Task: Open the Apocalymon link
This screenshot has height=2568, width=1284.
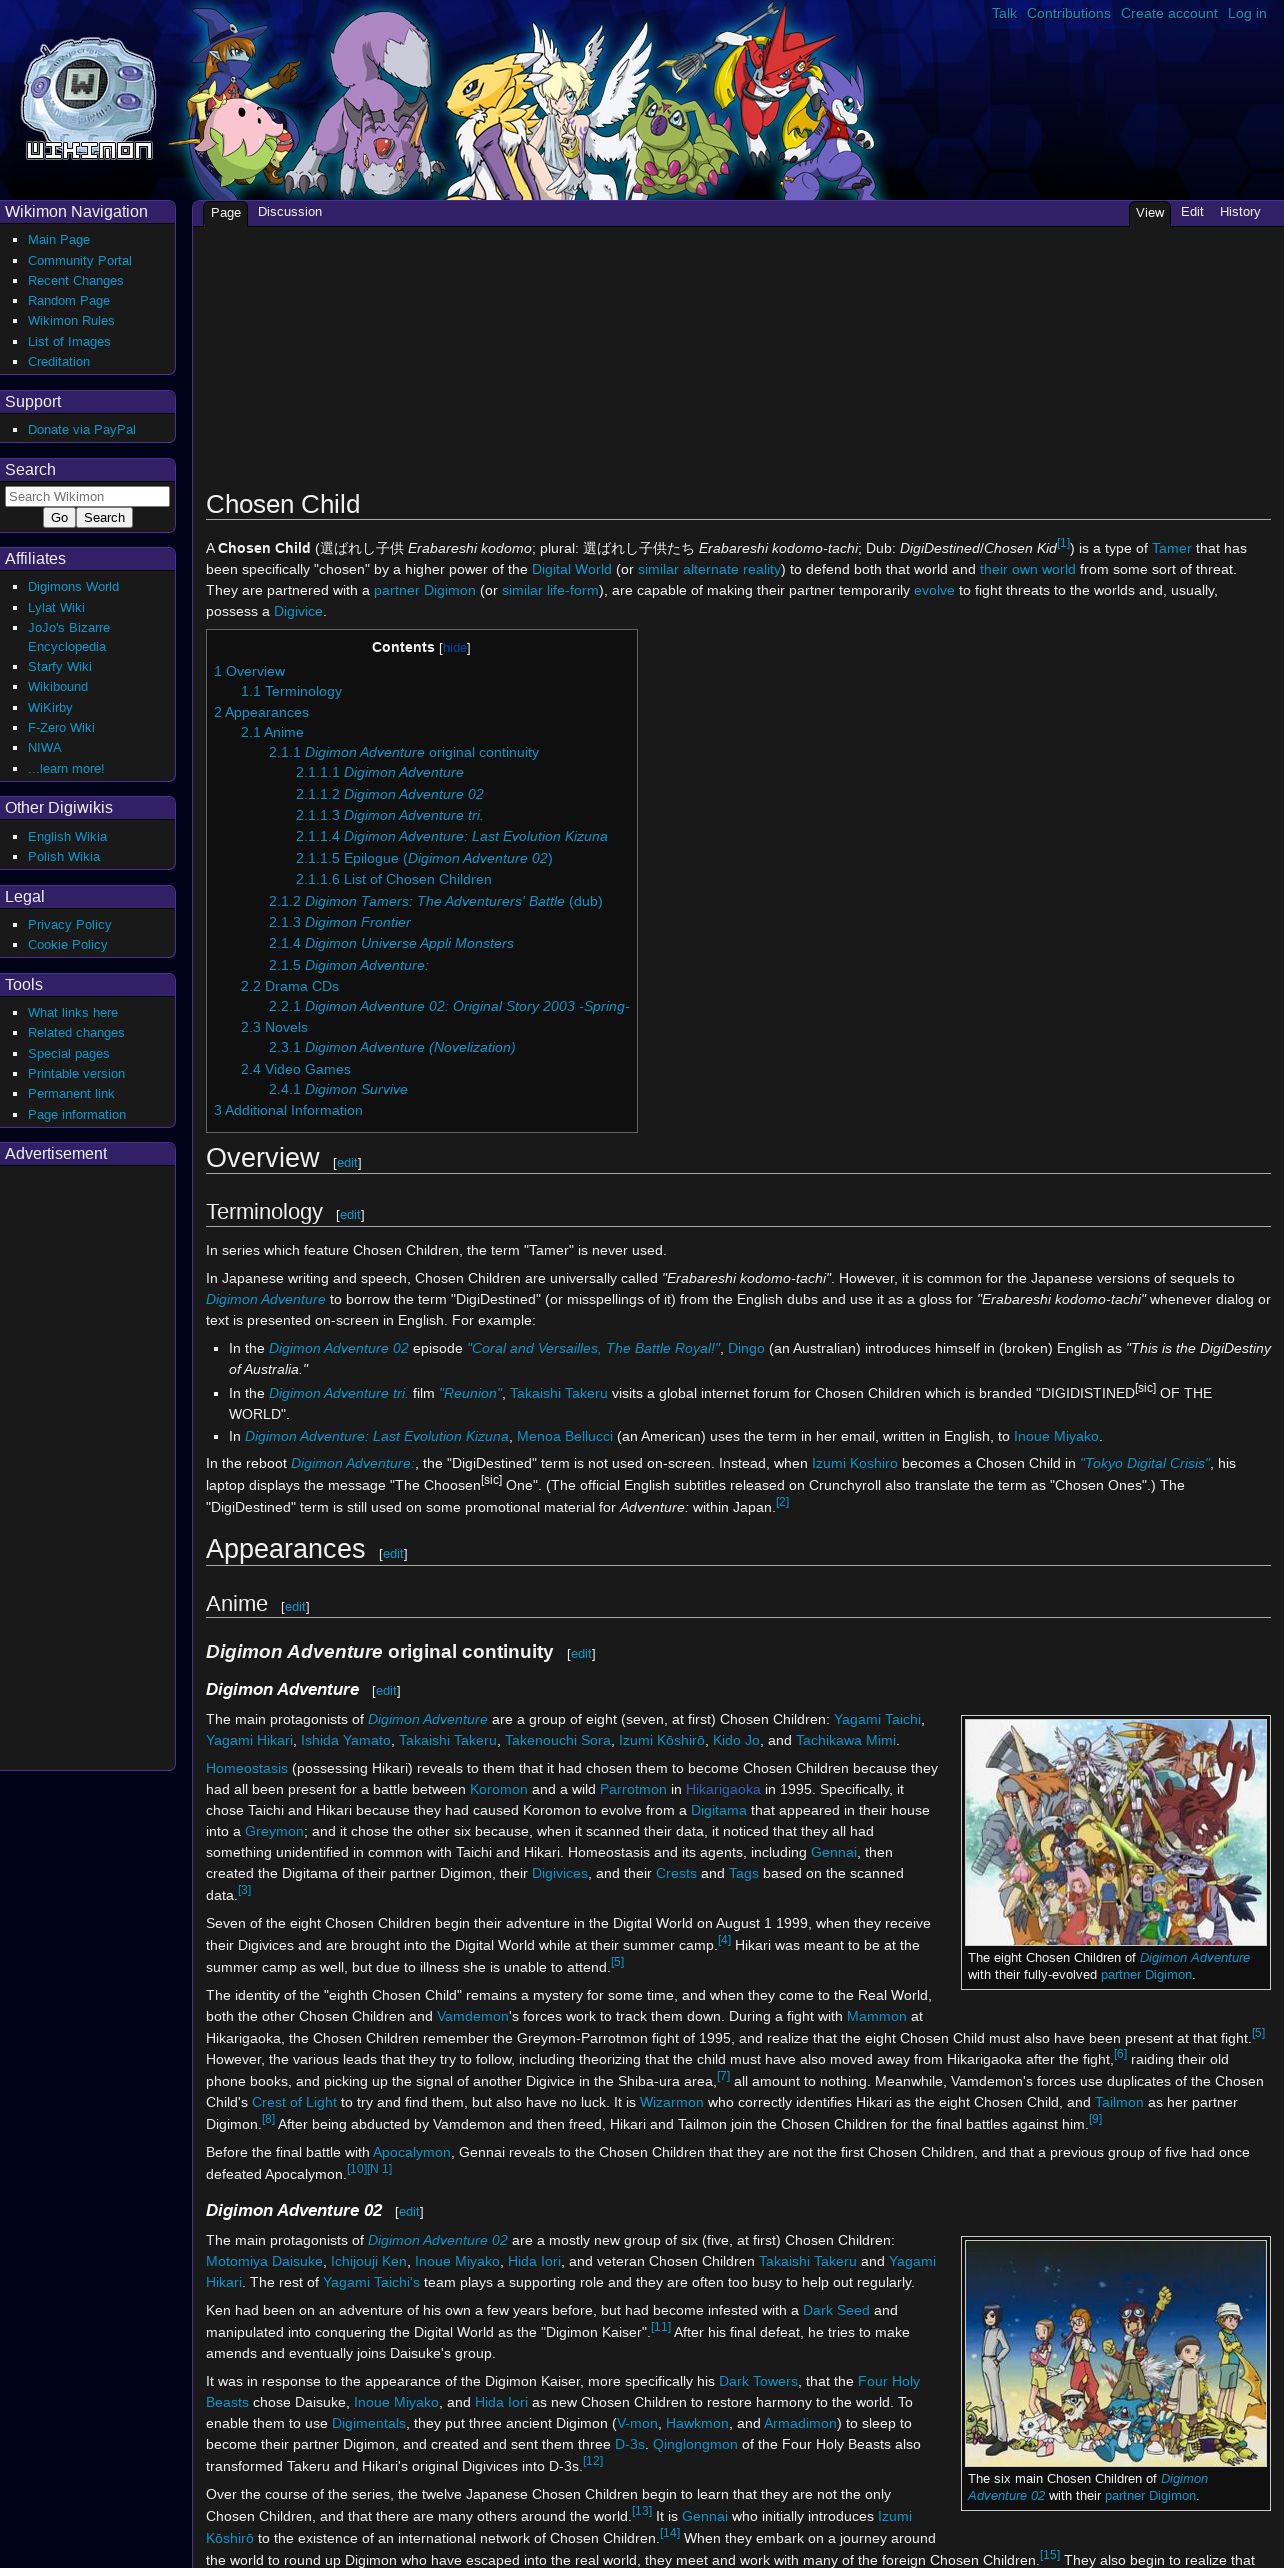Action: point(412,2152)
